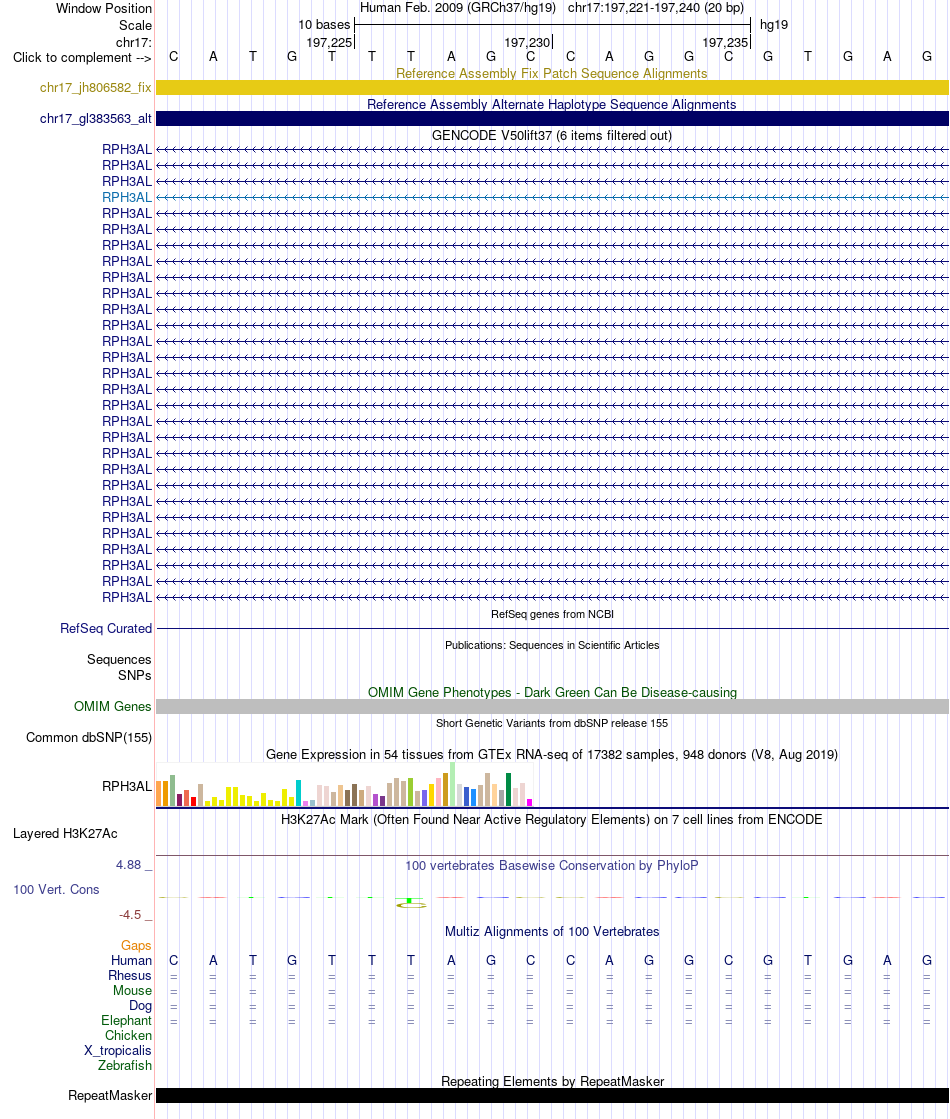
Task: Click the 'hg19' text beside scale bar
Action: pos(774,25)
